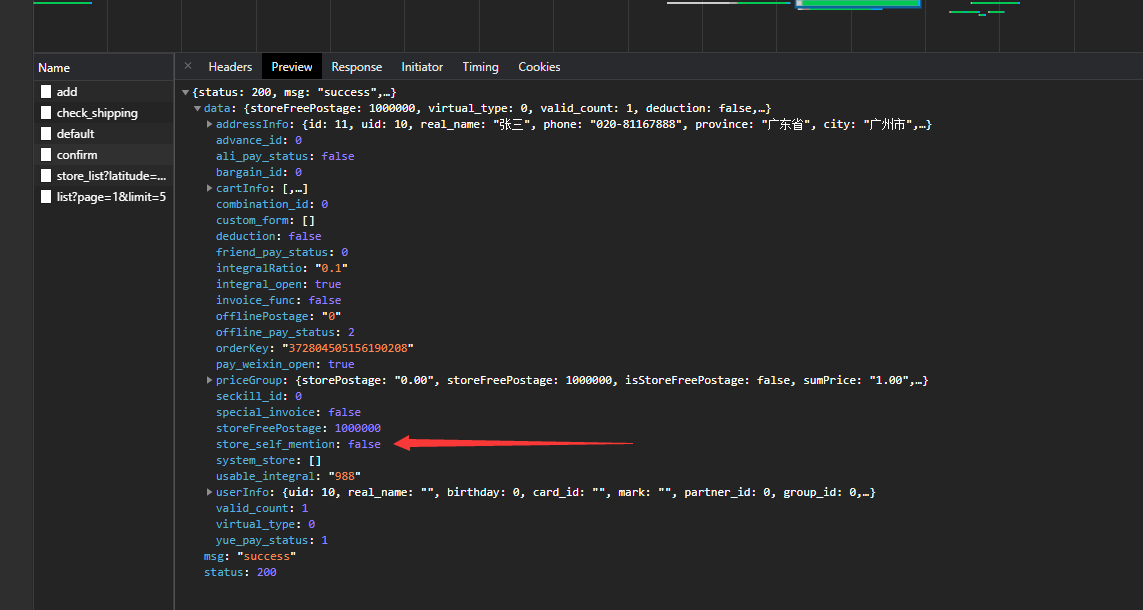1143x610 pixels.
Task: Click the deduction false property
Action: tap(268, 237)
